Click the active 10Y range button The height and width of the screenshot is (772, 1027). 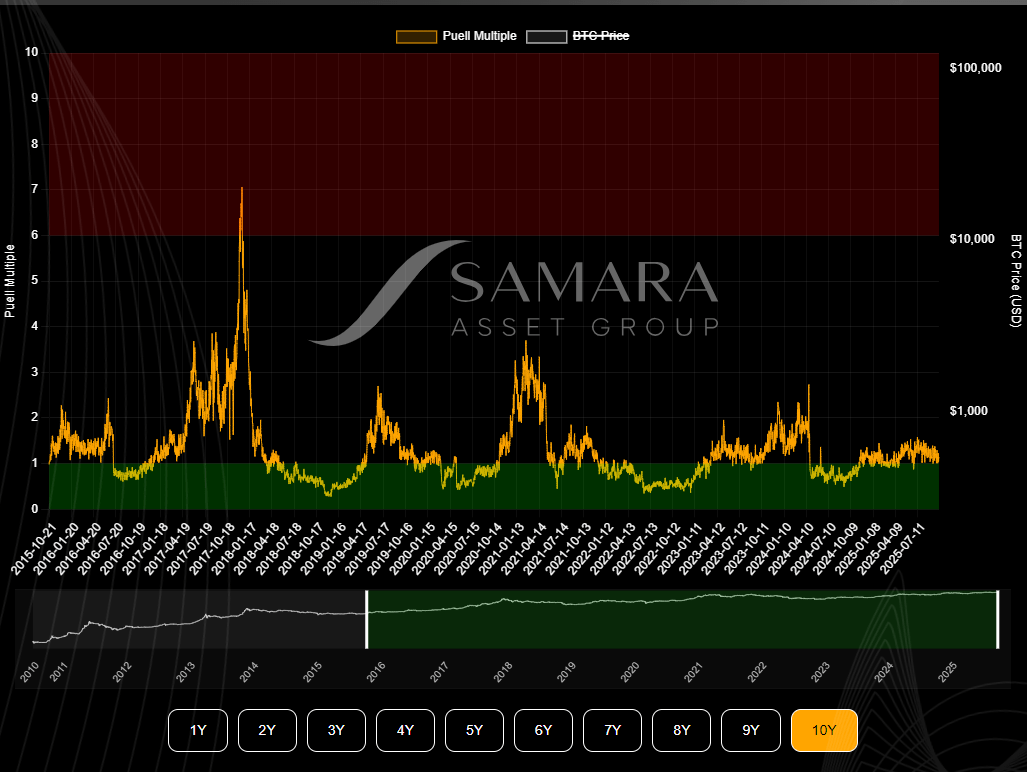click(824, 730)
